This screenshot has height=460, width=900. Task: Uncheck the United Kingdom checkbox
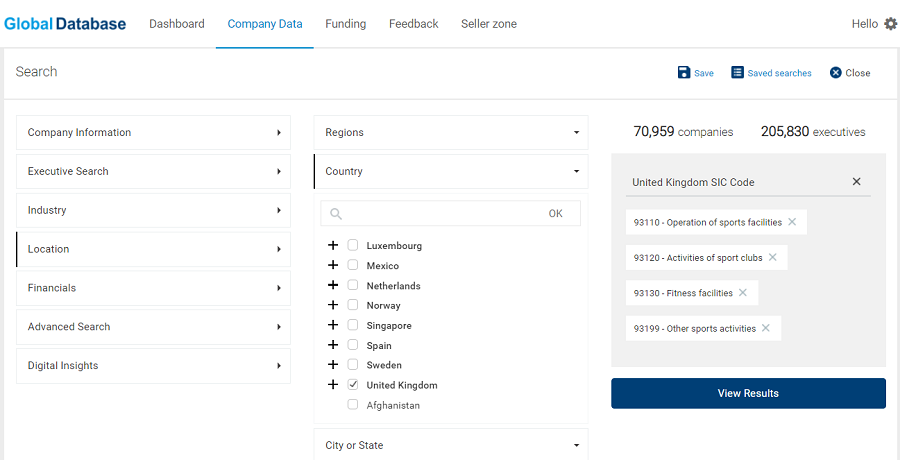click(x=353, y=385)
